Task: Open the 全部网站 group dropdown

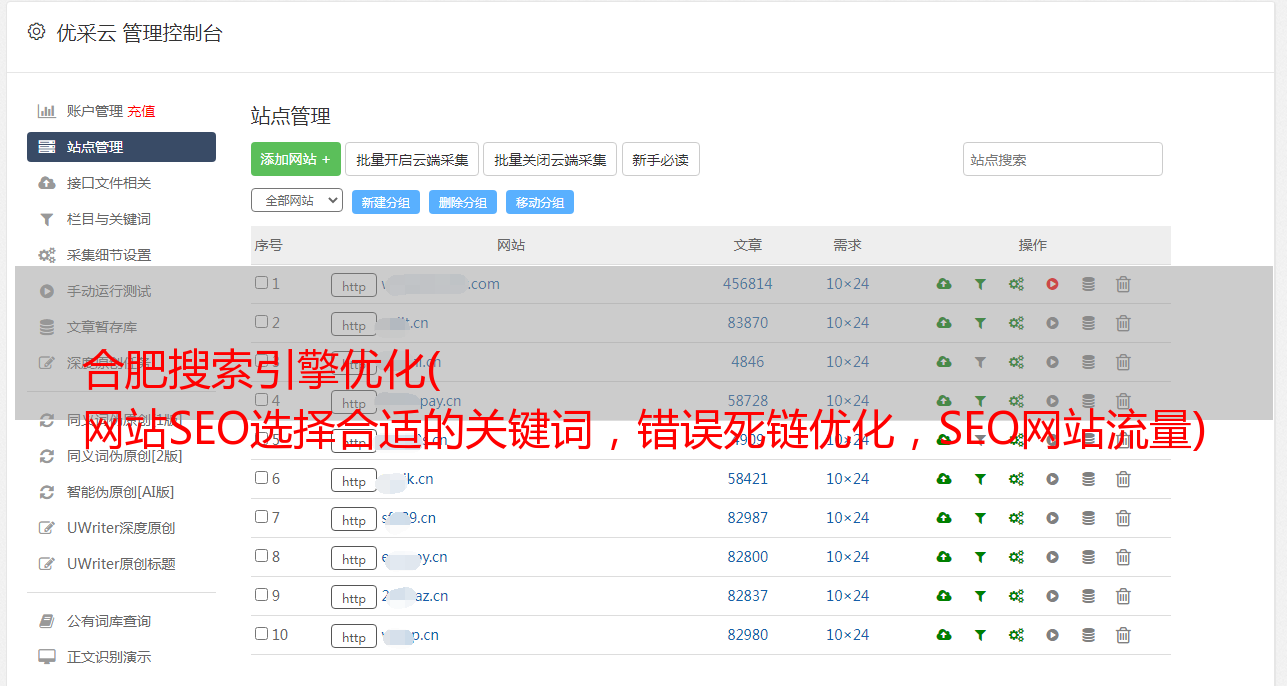Action: pos(296,201)
